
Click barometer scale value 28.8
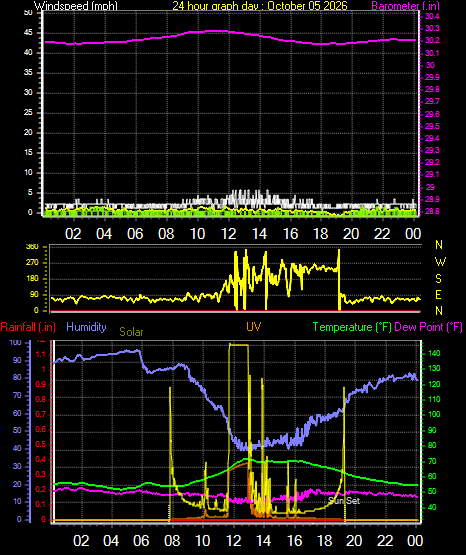(432, 211)
